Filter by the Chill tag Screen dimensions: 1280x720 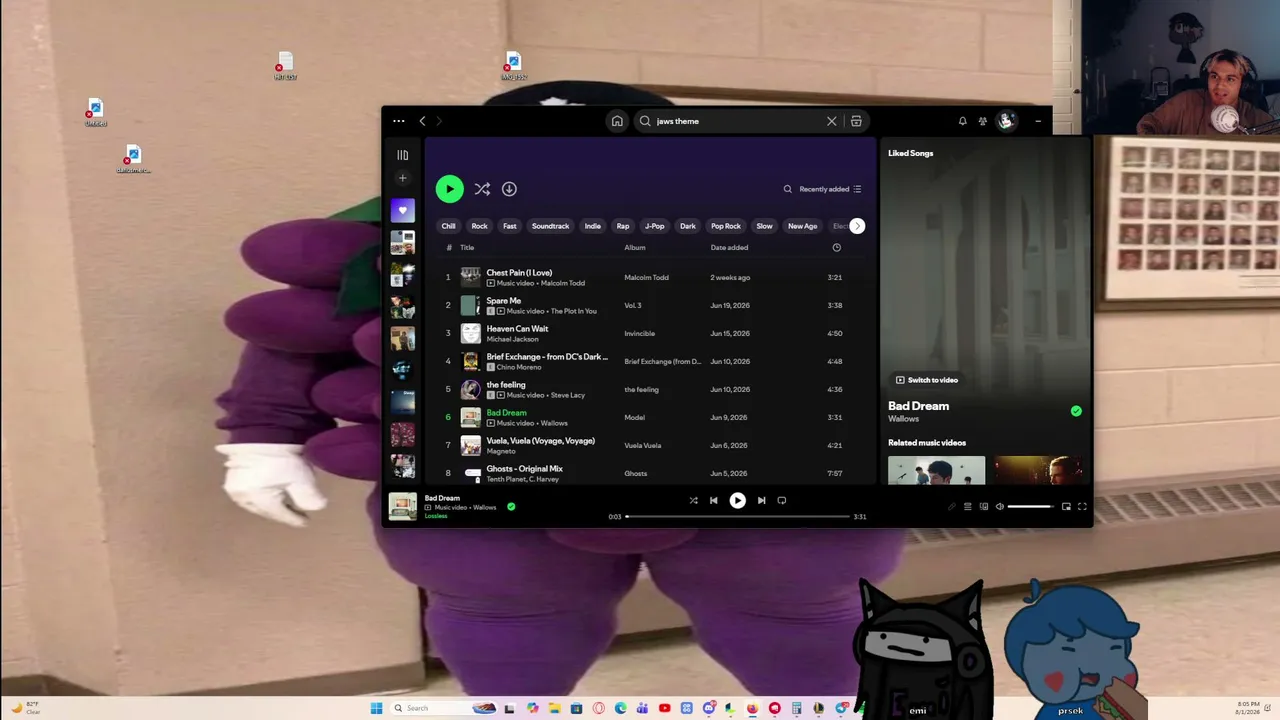pyautogui.click(x=449, y=226)
